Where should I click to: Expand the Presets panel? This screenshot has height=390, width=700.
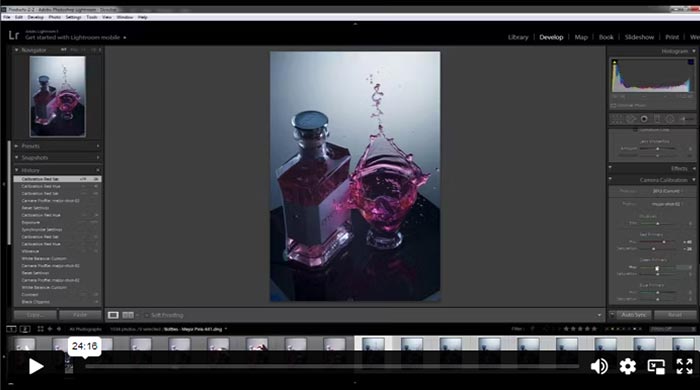click(x=17, y=146)
